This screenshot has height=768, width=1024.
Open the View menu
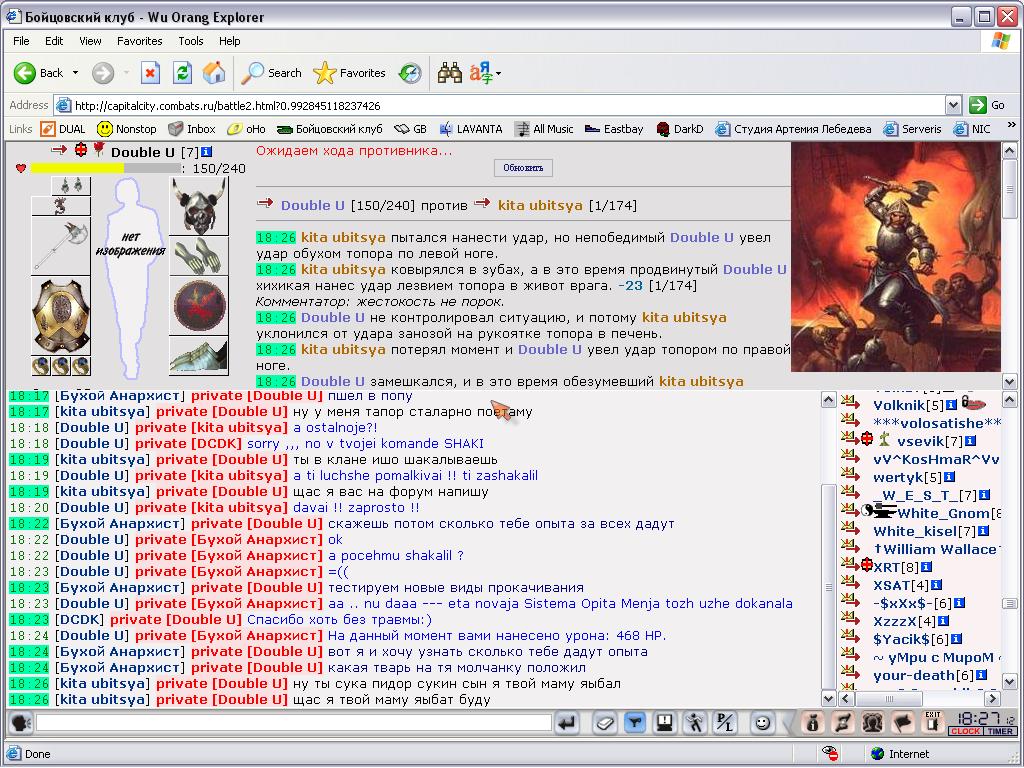[x=90, y=41]
